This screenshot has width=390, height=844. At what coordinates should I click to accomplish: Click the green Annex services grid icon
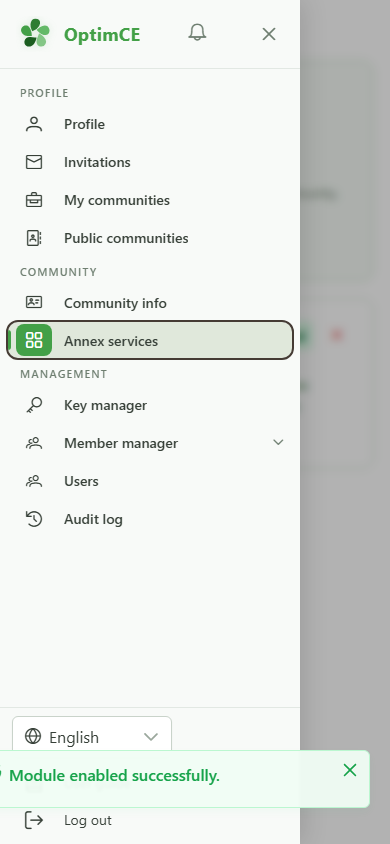[x=34, y=340]
